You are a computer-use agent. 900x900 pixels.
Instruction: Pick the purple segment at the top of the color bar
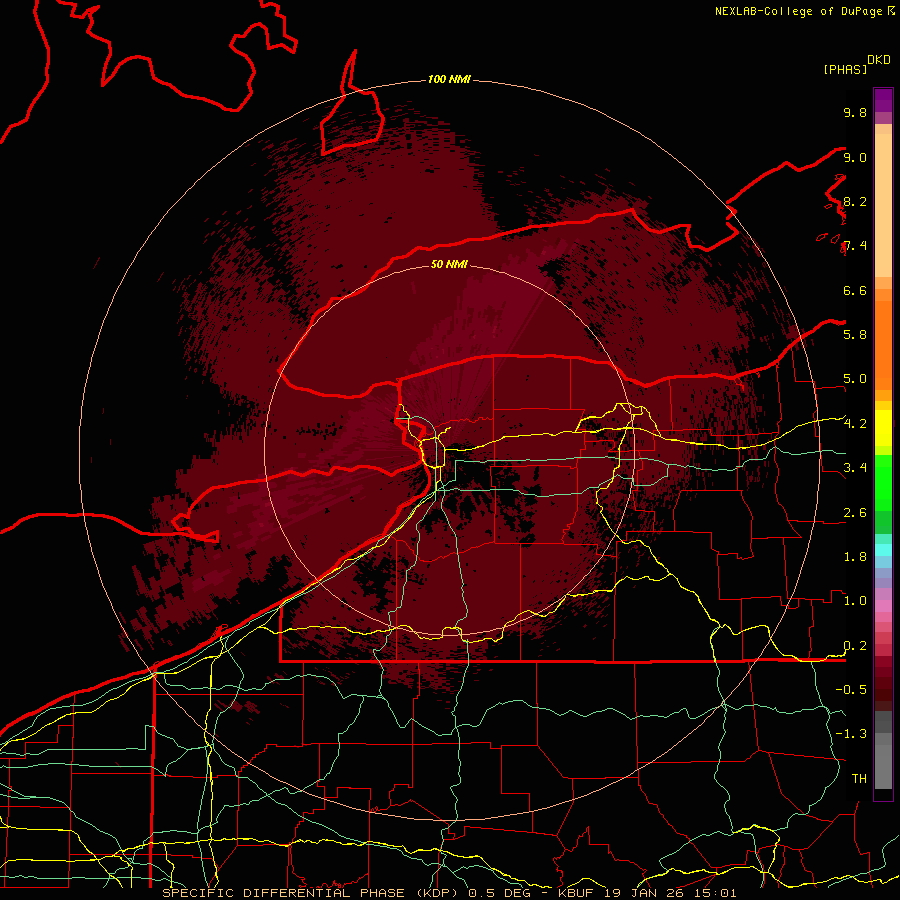(x=883, y=100)
